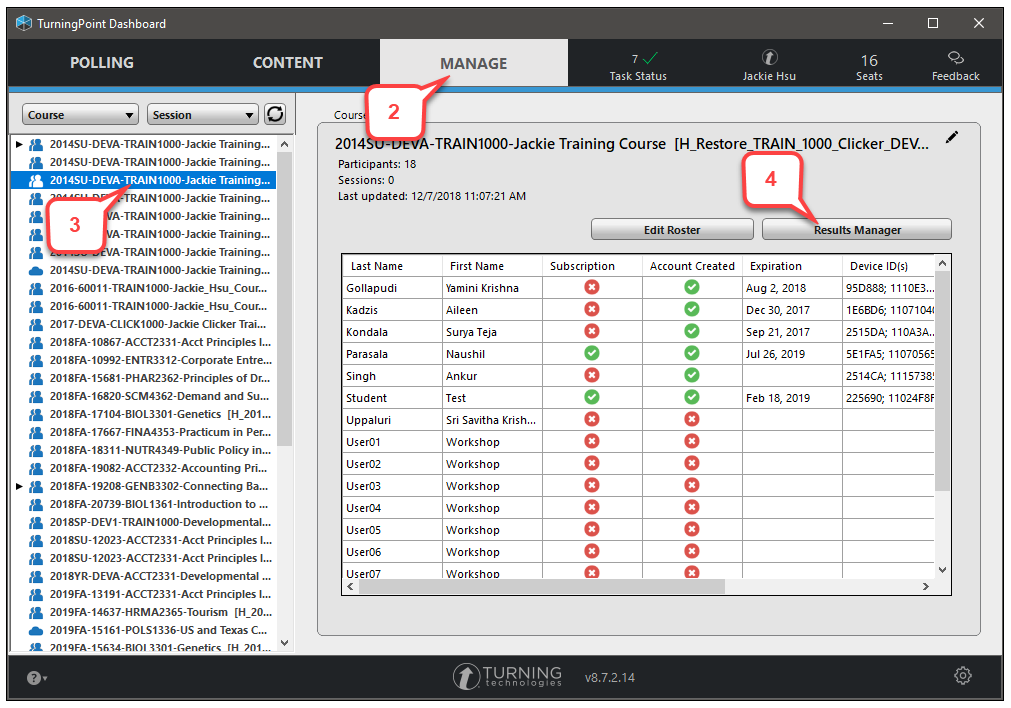The height and width of the screenshot is (708, 1011).
Task: Click User01's red subscription icon
Action: [591, 441]
